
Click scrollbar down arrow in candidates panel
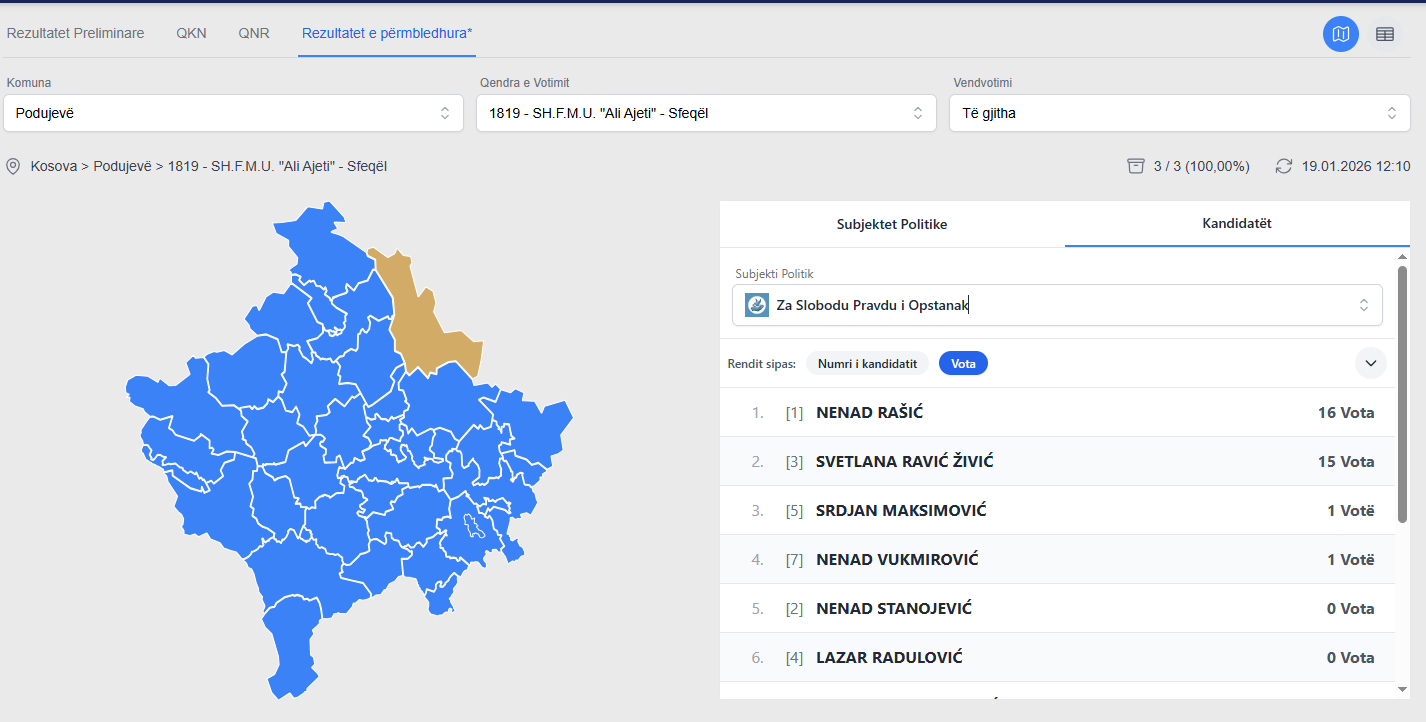[1403, 689]
